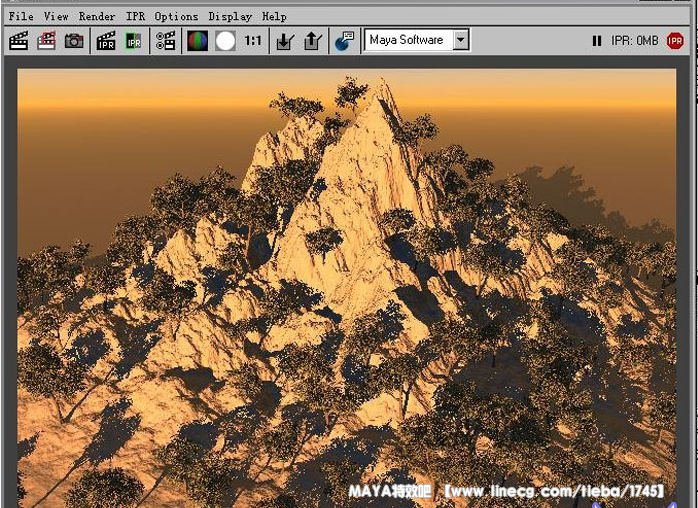Click the Redo Previous Render clapperboard icon
Viewport: 698px width, 508px height.
18,41
